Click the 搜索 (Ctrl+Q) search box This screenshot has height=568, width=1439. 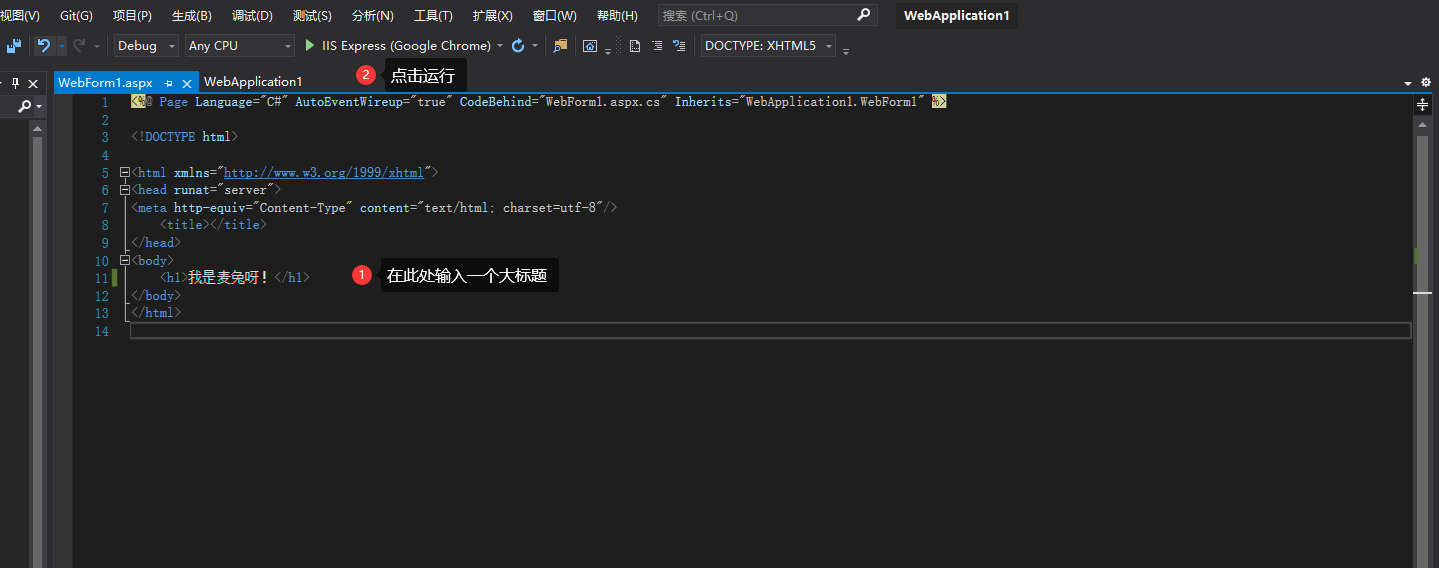767,16
